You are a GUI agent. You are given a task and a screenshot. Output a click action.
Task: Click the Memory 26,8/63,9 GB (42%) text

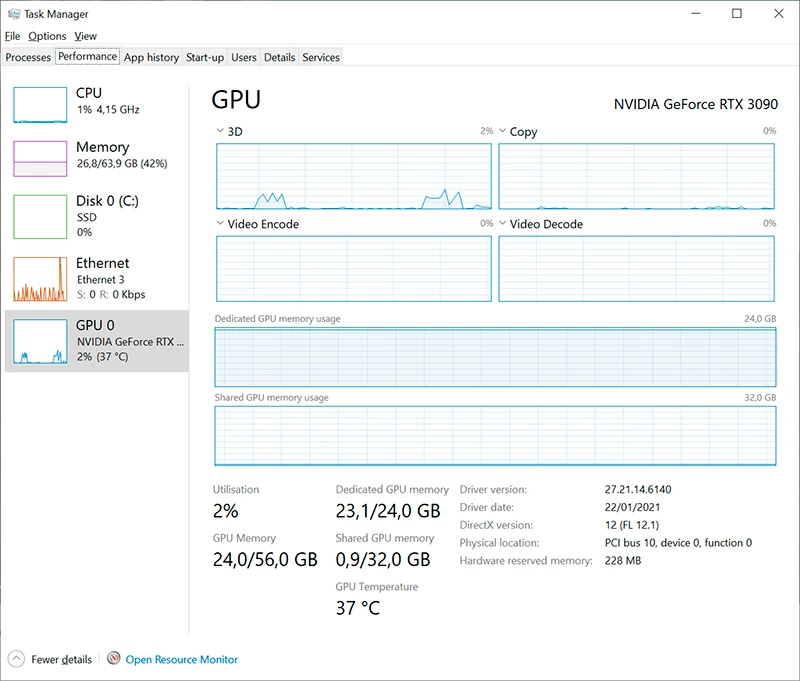122,164
